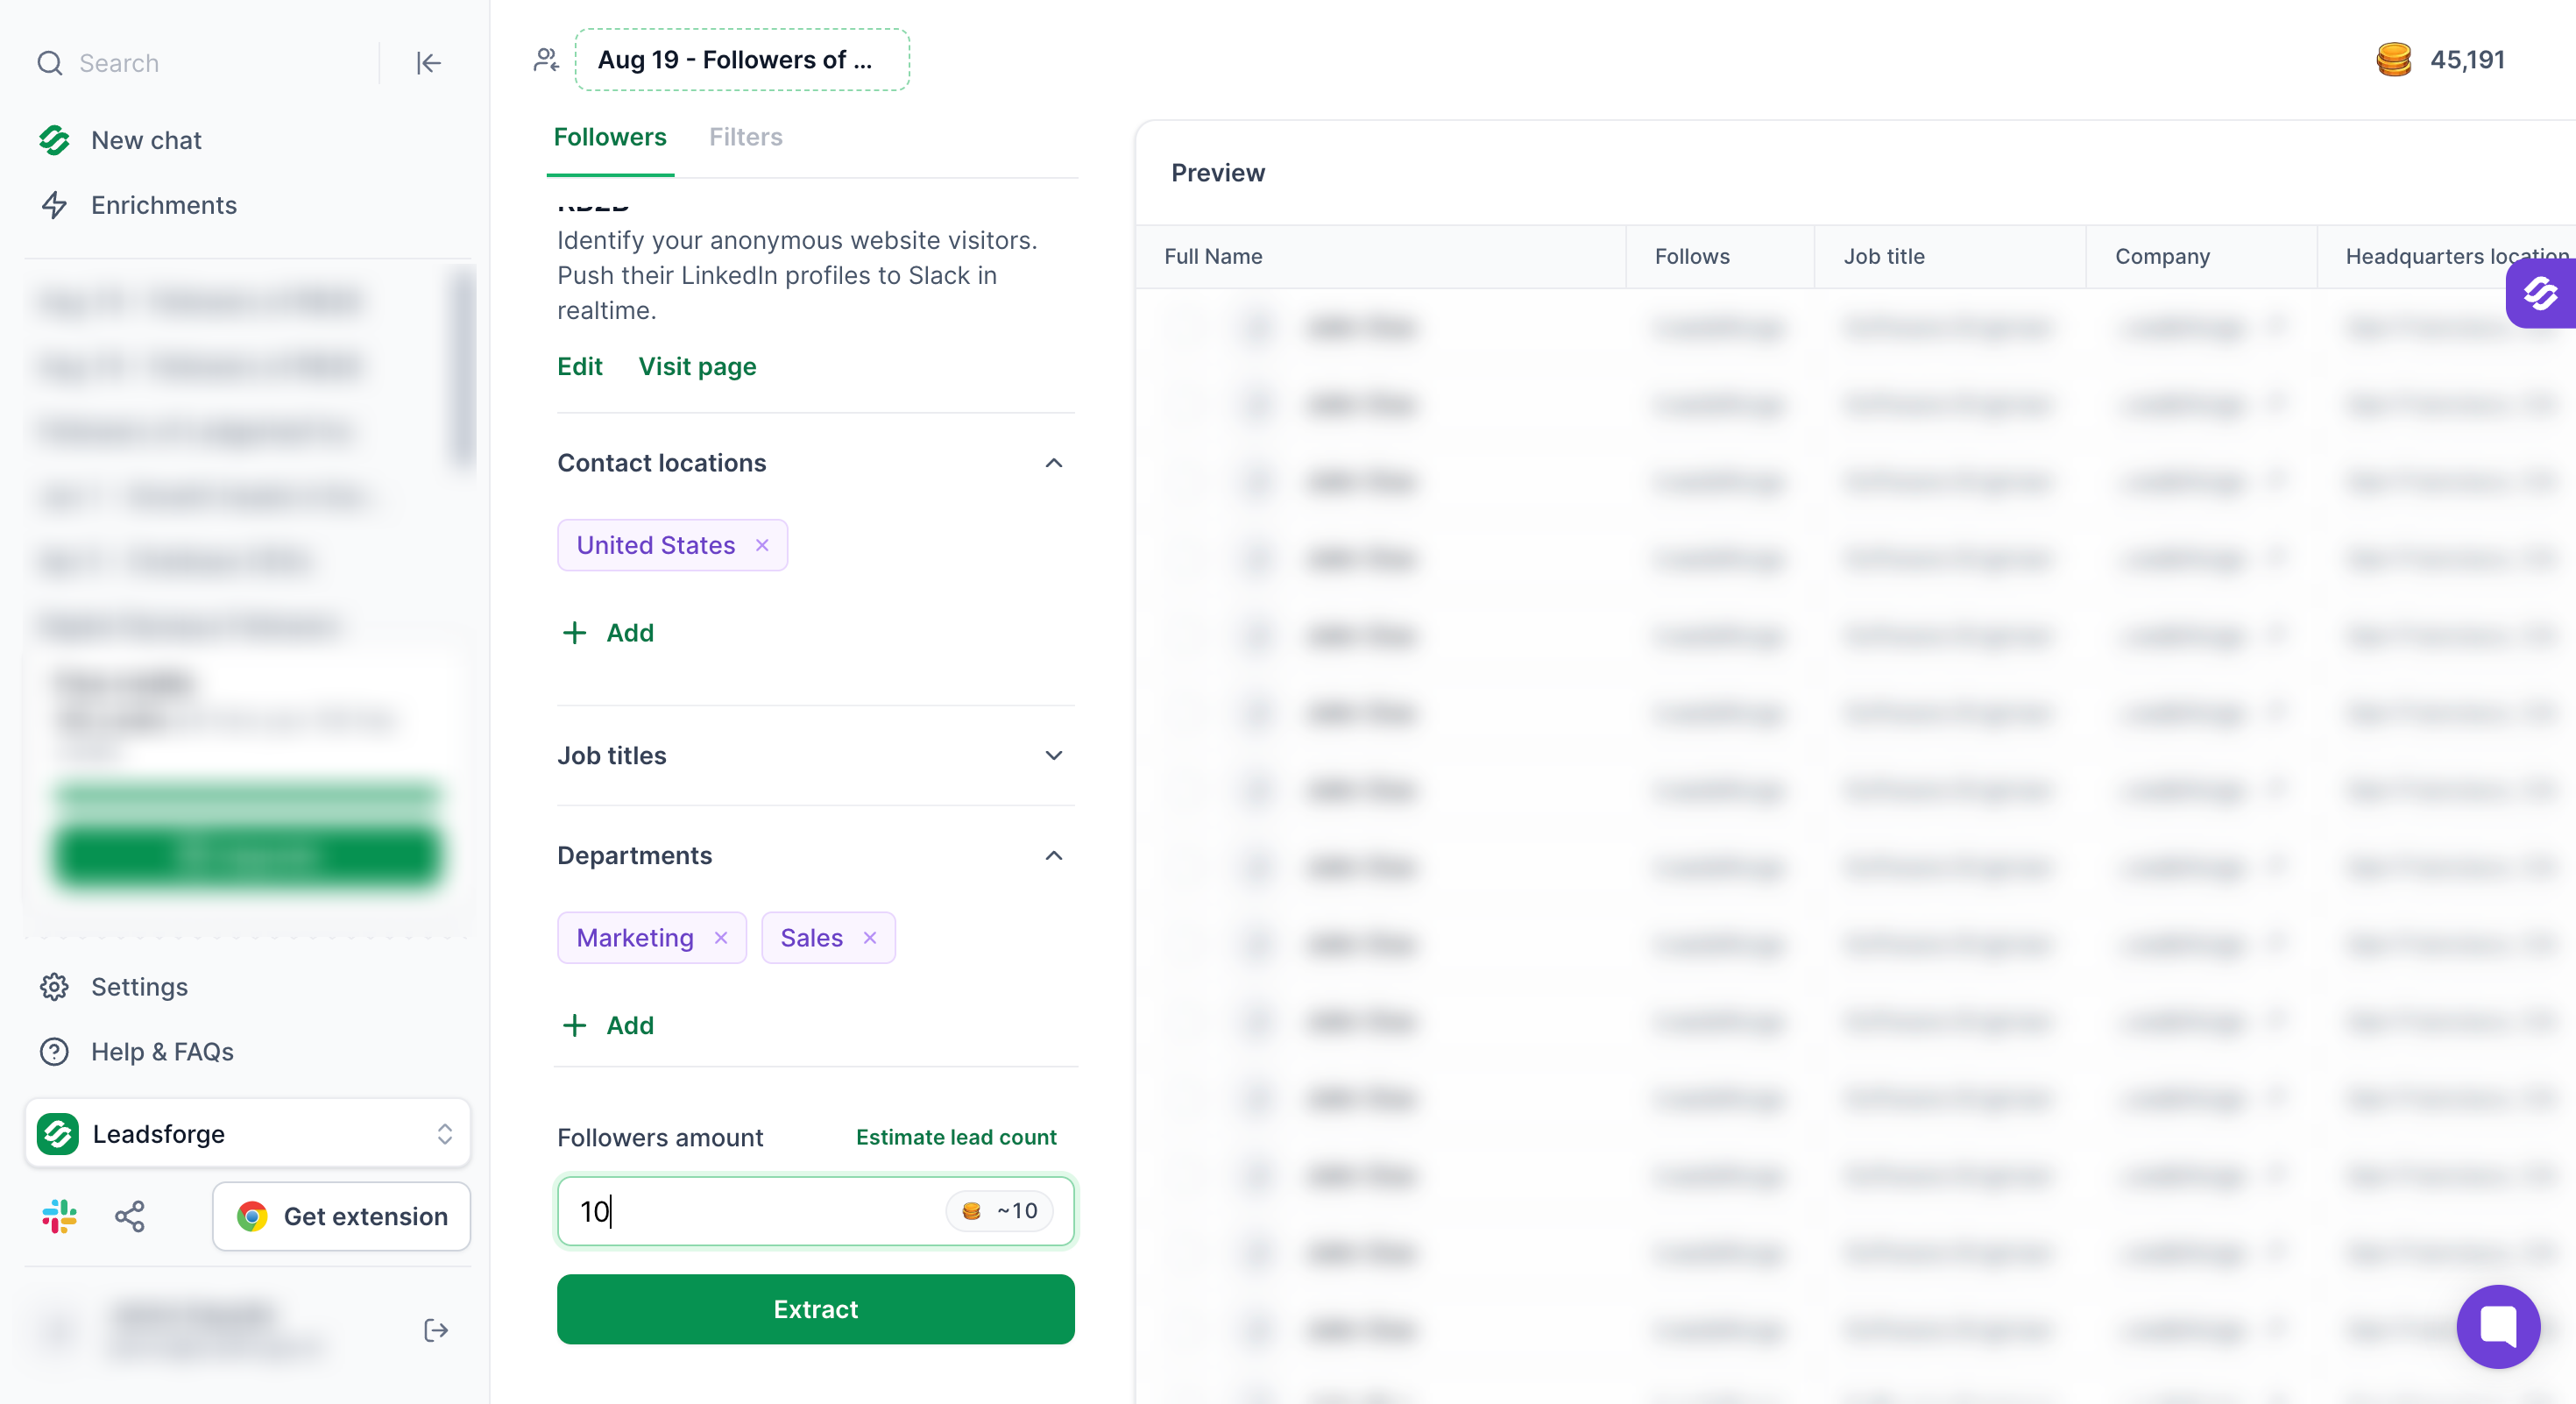Click the green Extract button
This screenshot has height=1404, width=2576.
[815, 1309]
